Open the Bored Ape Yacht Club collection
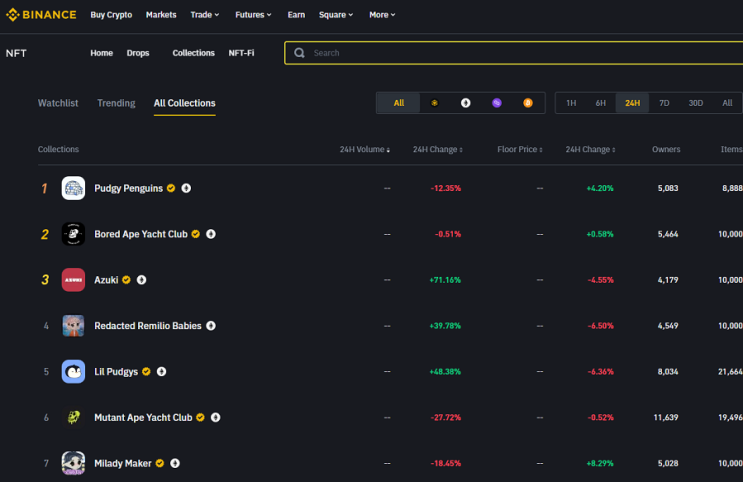743x482 pixels. point(141,234)
